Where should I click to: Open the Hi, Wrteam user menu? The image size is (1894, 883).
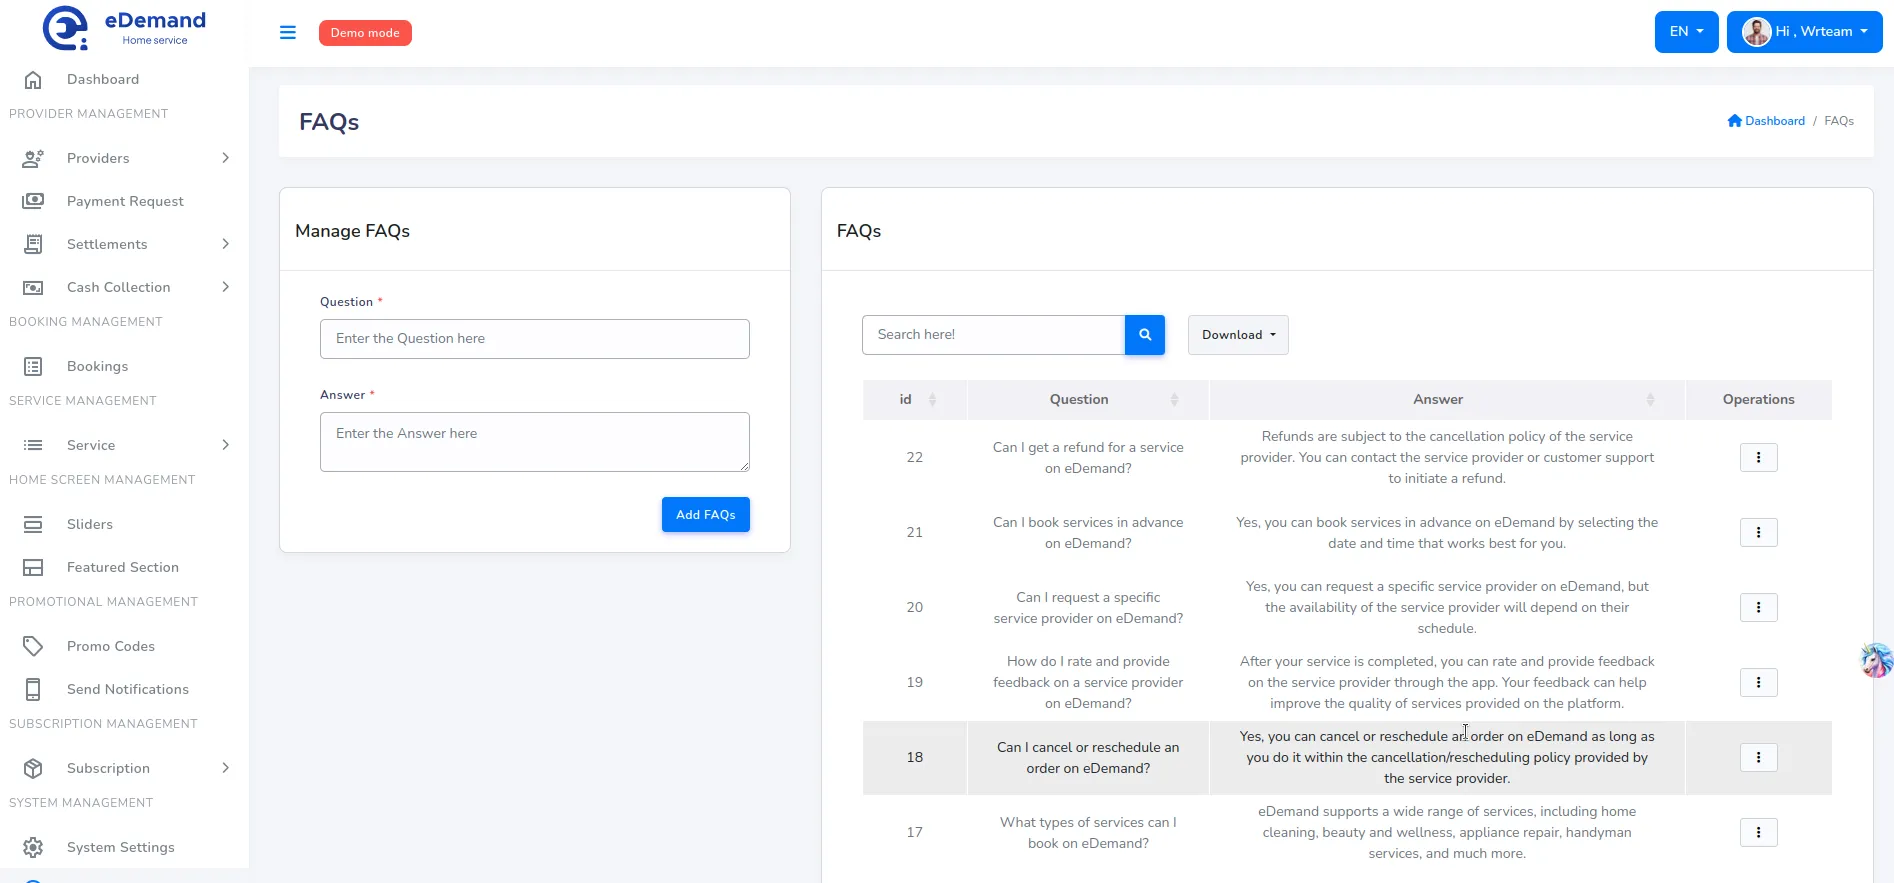[x=1804, y=32]
